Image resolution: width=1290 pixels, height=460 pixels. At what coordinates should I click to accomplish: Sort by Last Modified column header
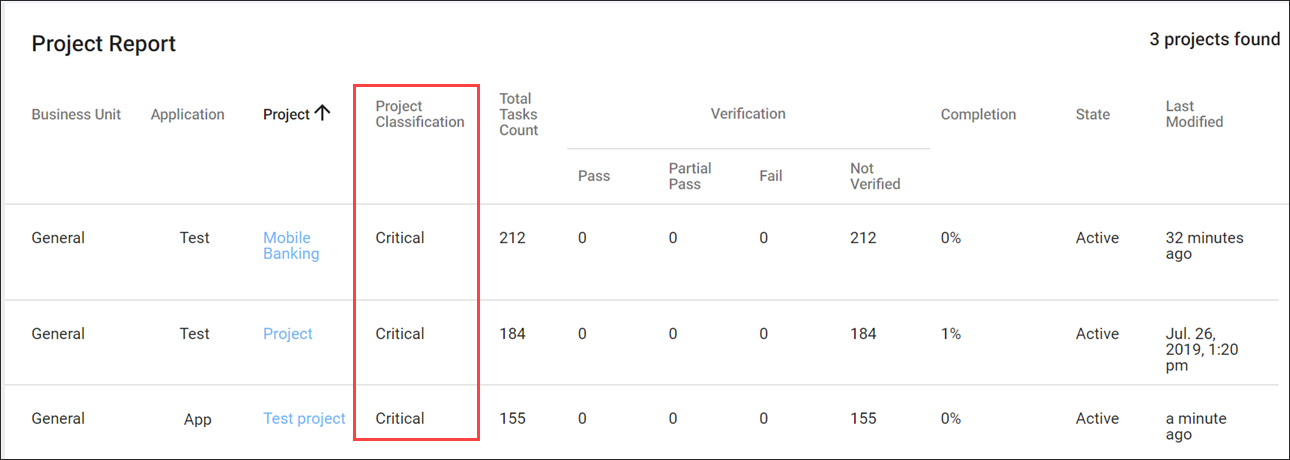1194,114
